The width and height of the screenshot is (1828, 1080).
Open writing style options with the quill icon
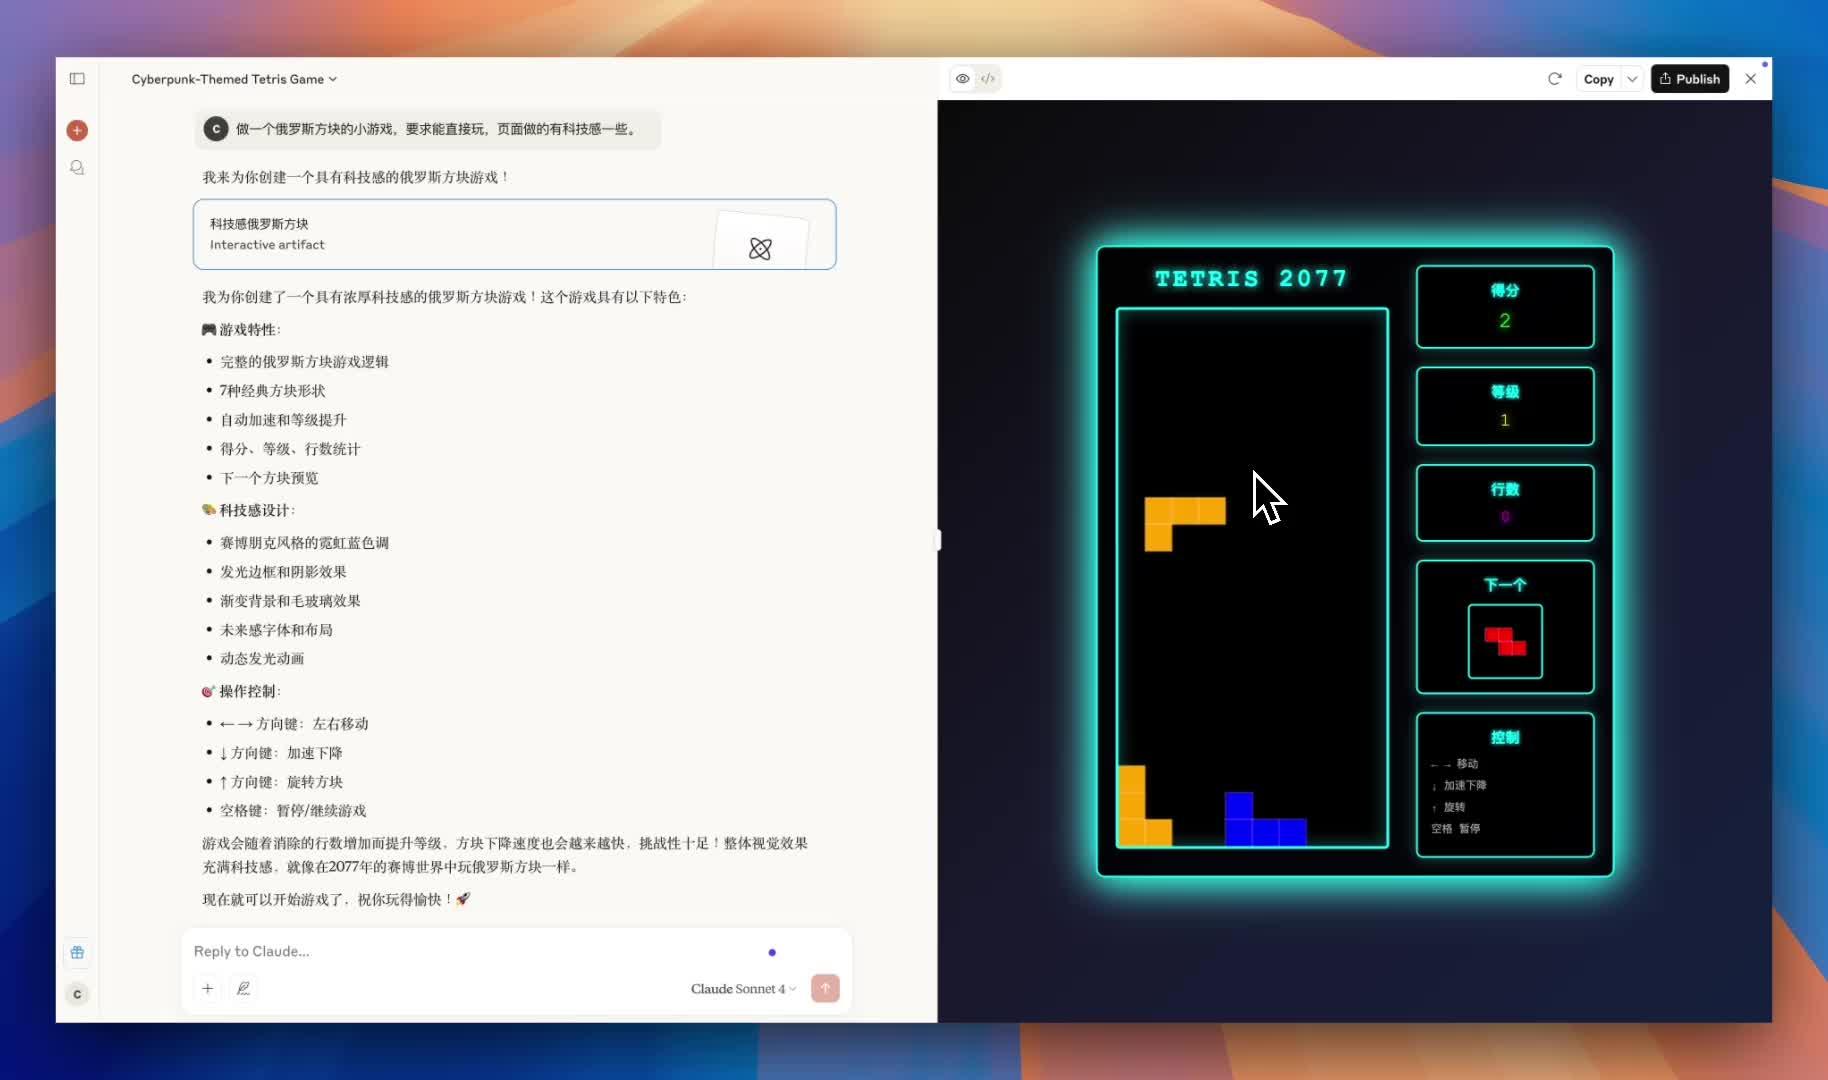243,988
